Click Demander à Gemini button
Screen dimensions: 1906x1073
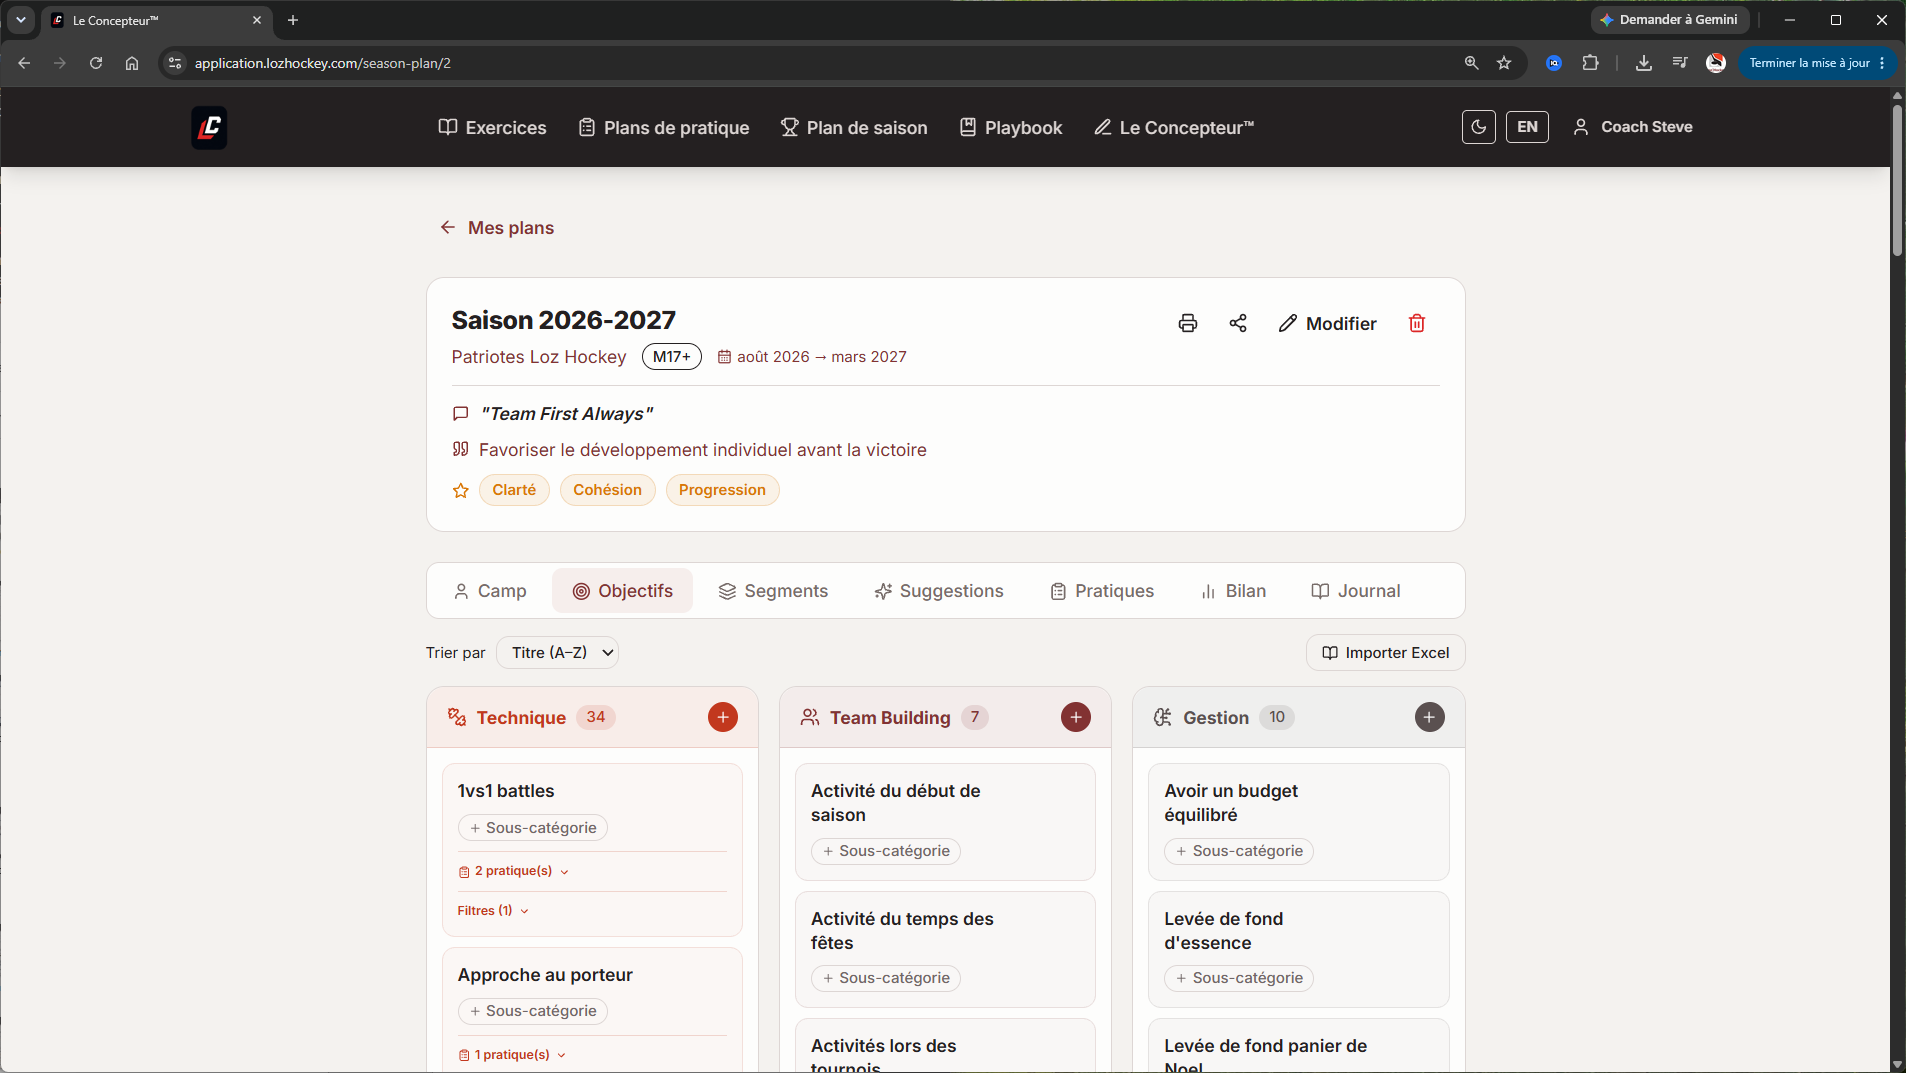[x=1669, y=20]
